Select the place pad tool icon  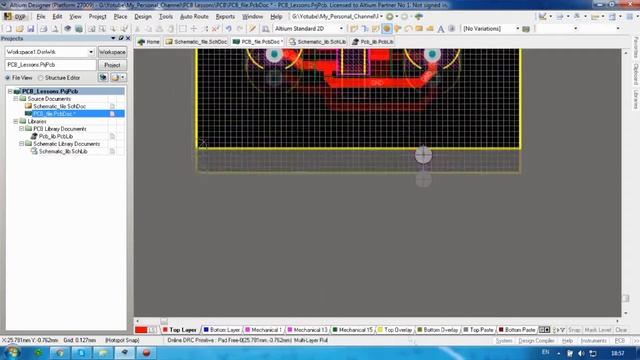pos(387,29)
